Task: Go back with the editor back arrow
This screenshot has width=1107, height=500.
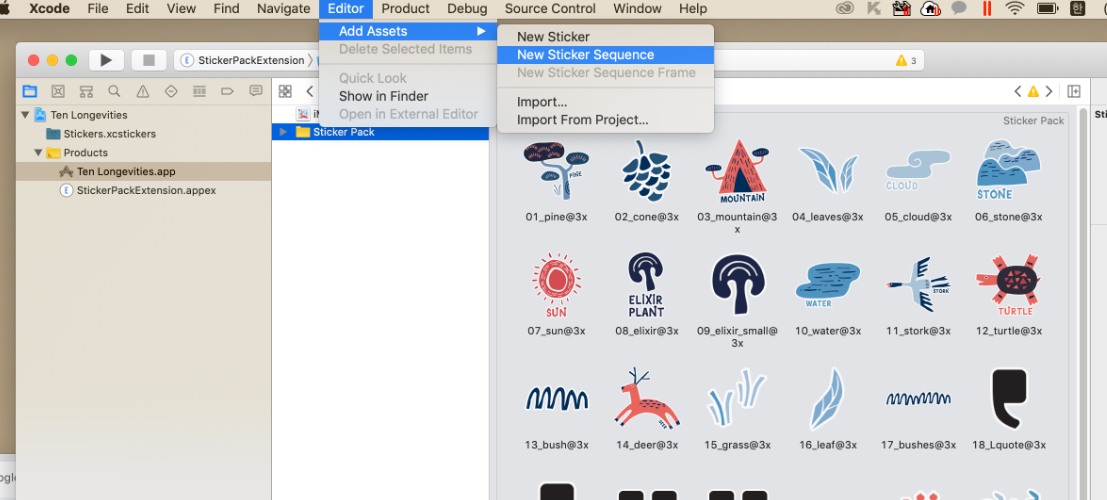Action: 309,91
